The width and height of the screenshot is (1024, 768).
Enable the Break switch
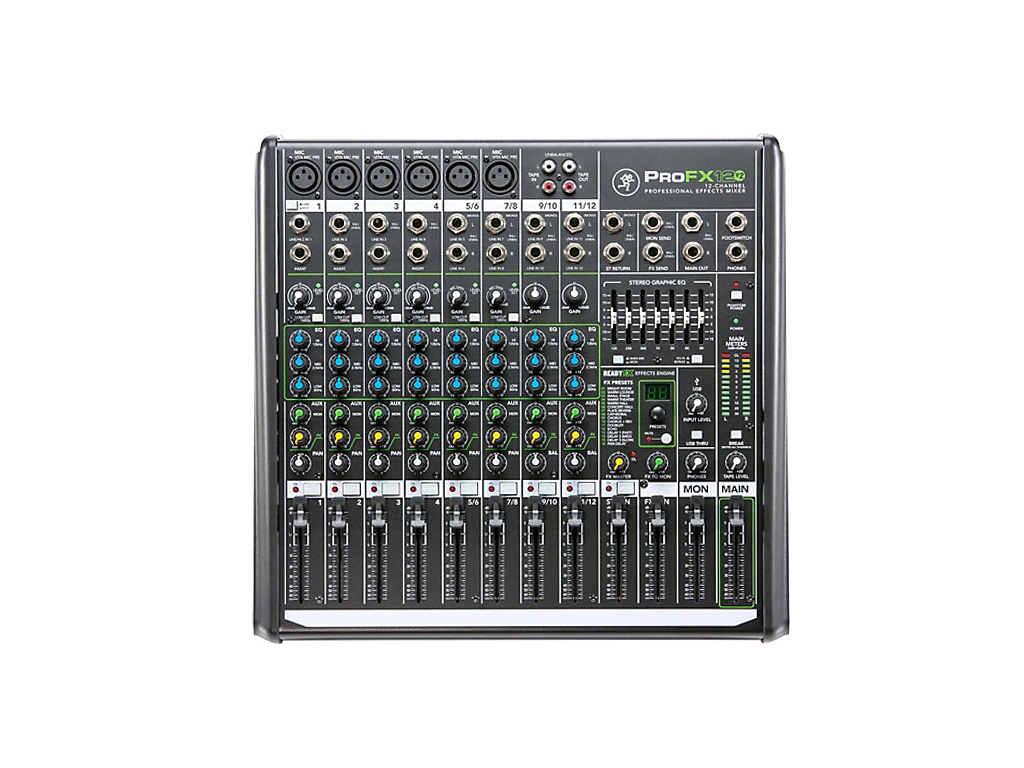click(x=736, y=434)
